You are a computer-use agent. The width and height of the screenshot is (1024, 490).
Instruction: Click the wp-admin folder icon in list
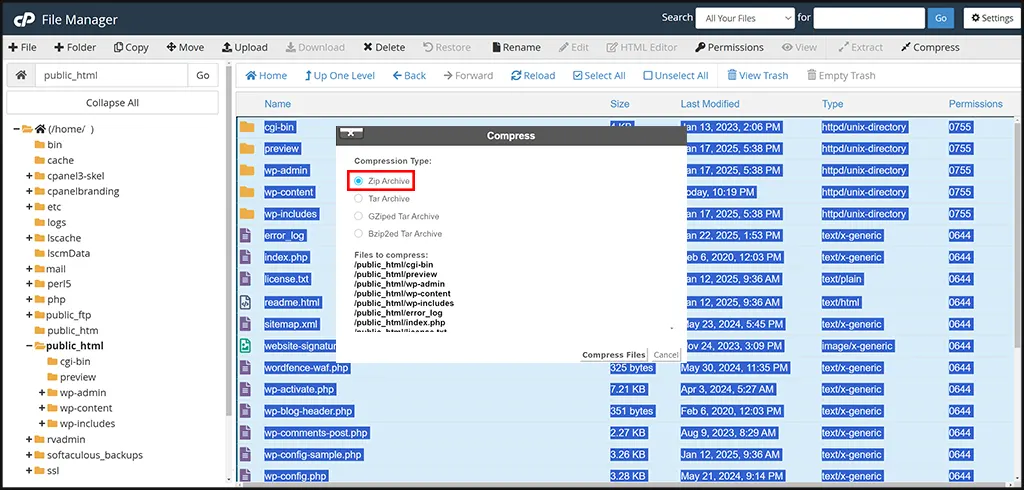click(x=246, y=171)
